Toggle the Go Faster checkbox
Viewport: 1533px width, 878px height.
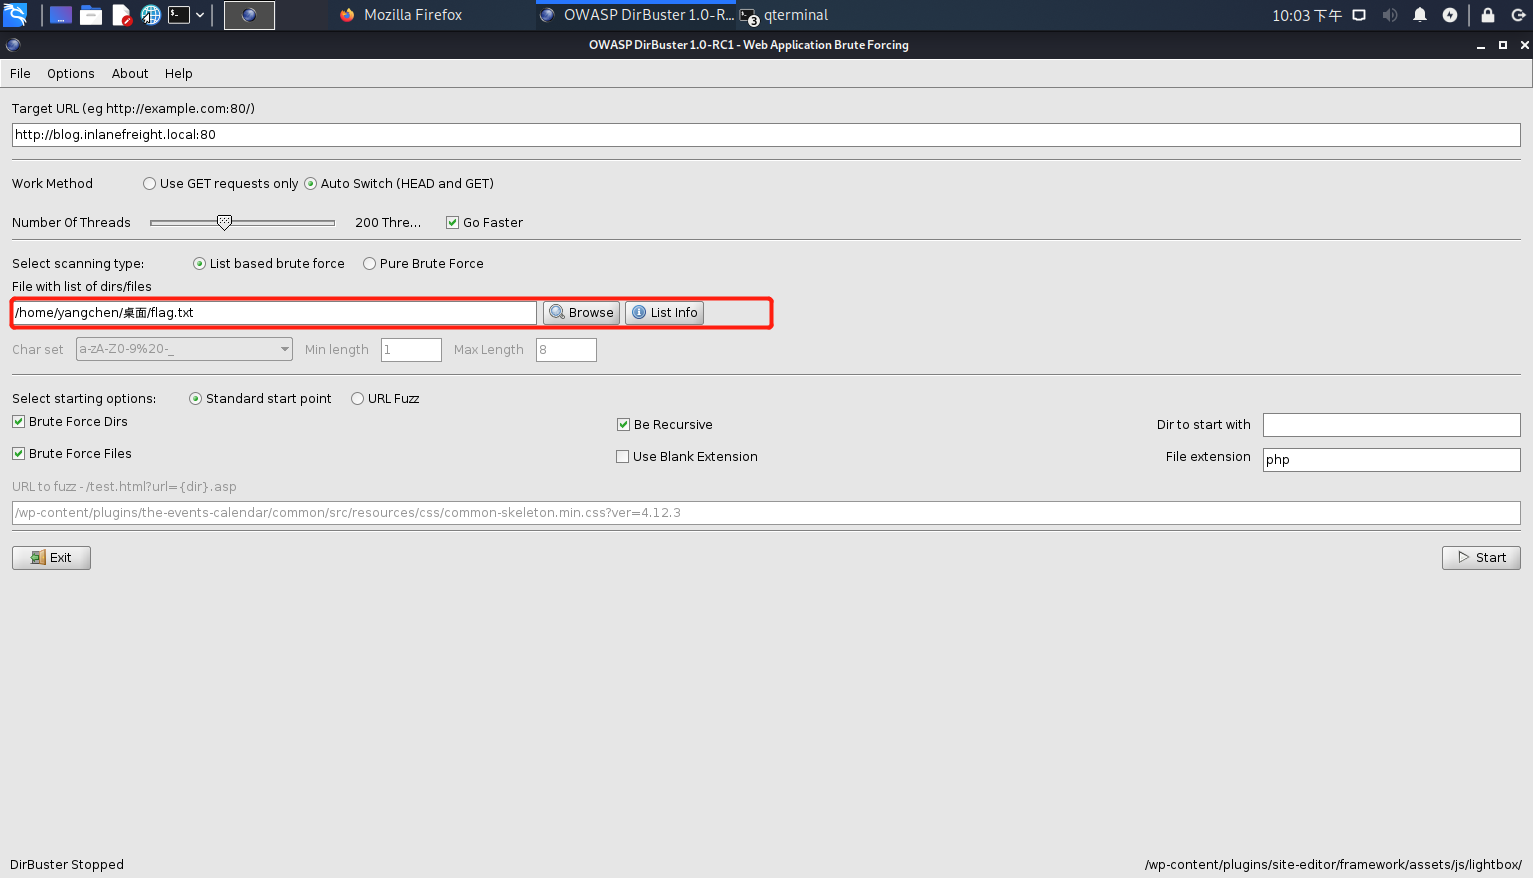pos(485,223)
